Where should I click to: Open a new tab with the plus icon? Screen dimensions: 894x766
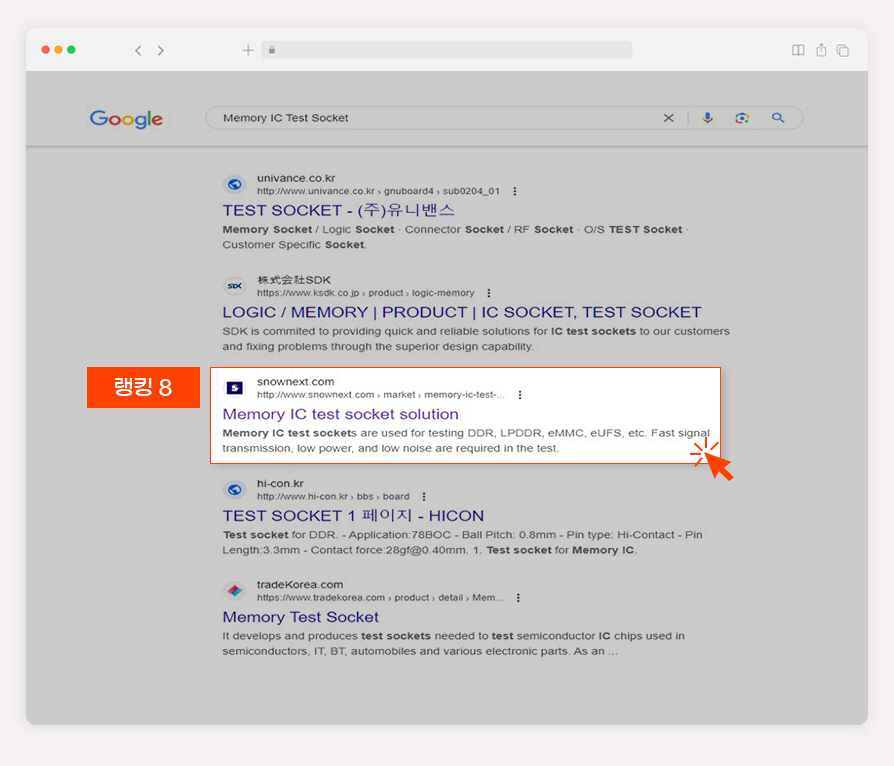248,50
